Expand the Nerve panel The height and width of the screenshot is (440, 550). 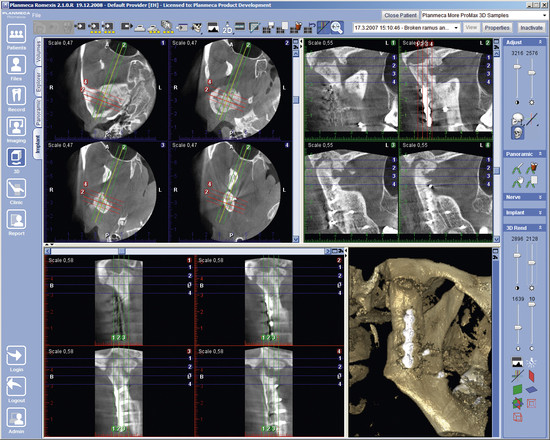click(524, 197)
